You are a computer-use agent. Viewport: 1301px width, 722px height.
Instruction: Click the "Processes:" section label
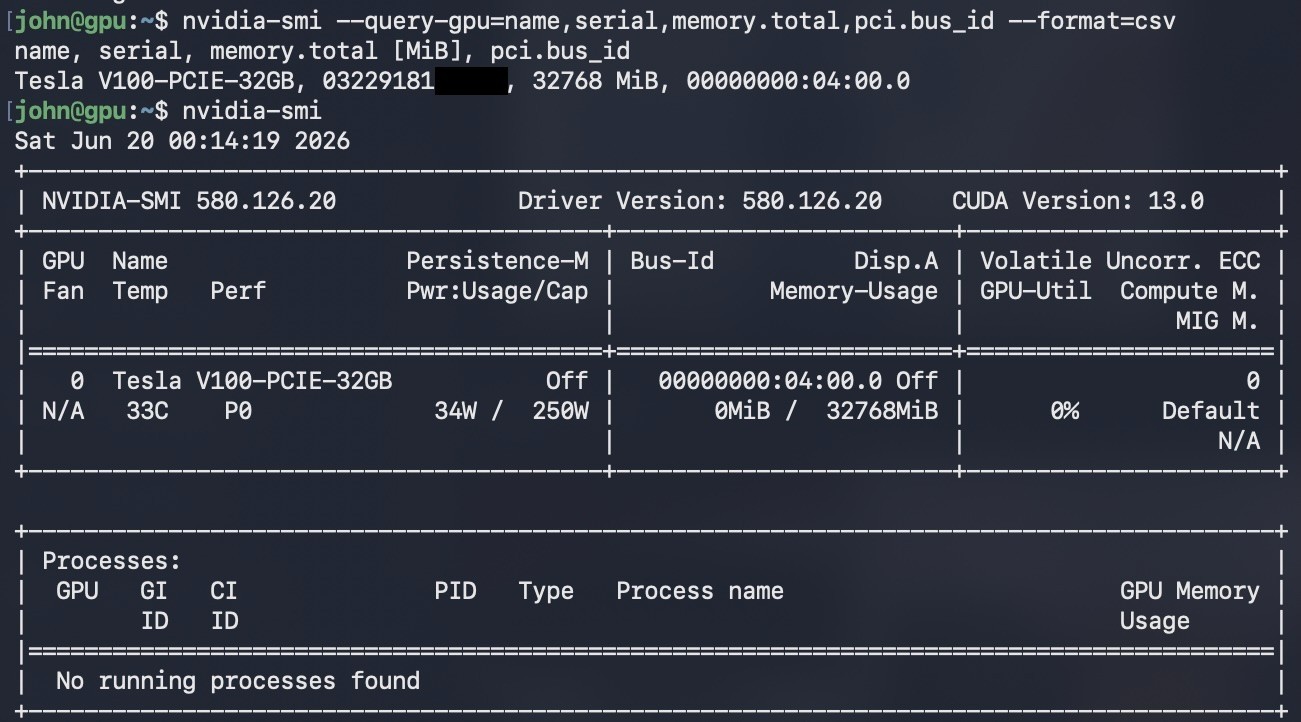click(112, 560)
